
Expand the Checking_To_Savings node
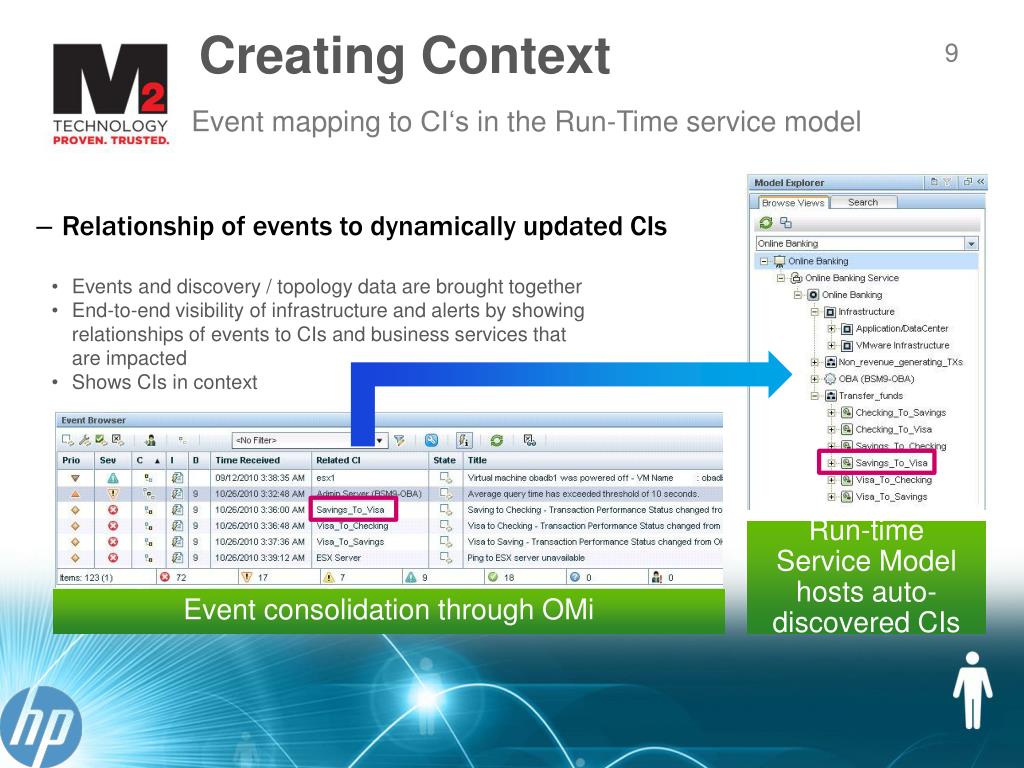click(x=832, y=413)
